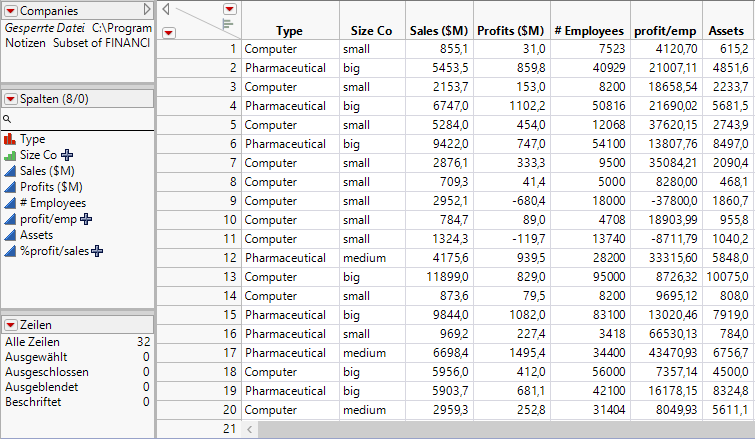Click the Size Co cell in row 12
Screen dimensions: 755x439
(x=372, y=258)
